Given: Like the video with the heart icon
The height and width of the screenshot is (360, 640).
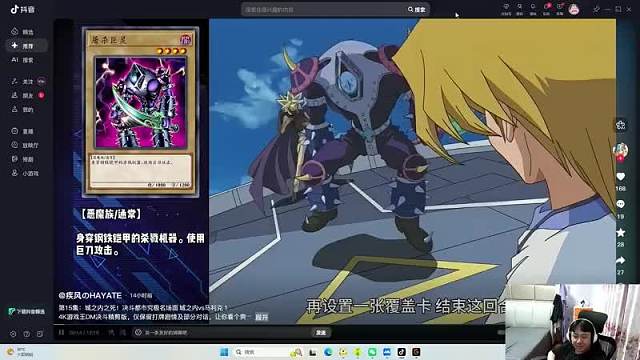Looking at the screenshot, I should tap(620, 177).
